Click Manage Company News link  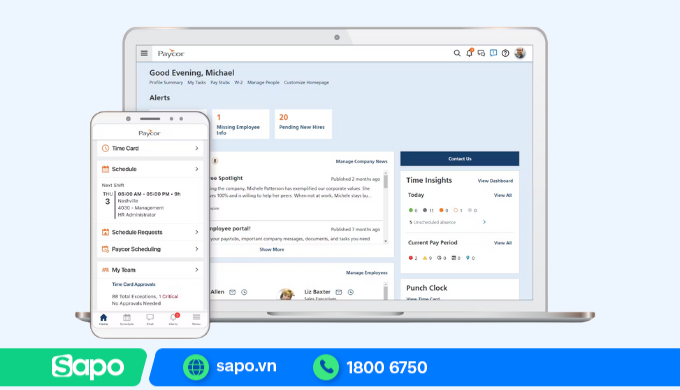361,161
